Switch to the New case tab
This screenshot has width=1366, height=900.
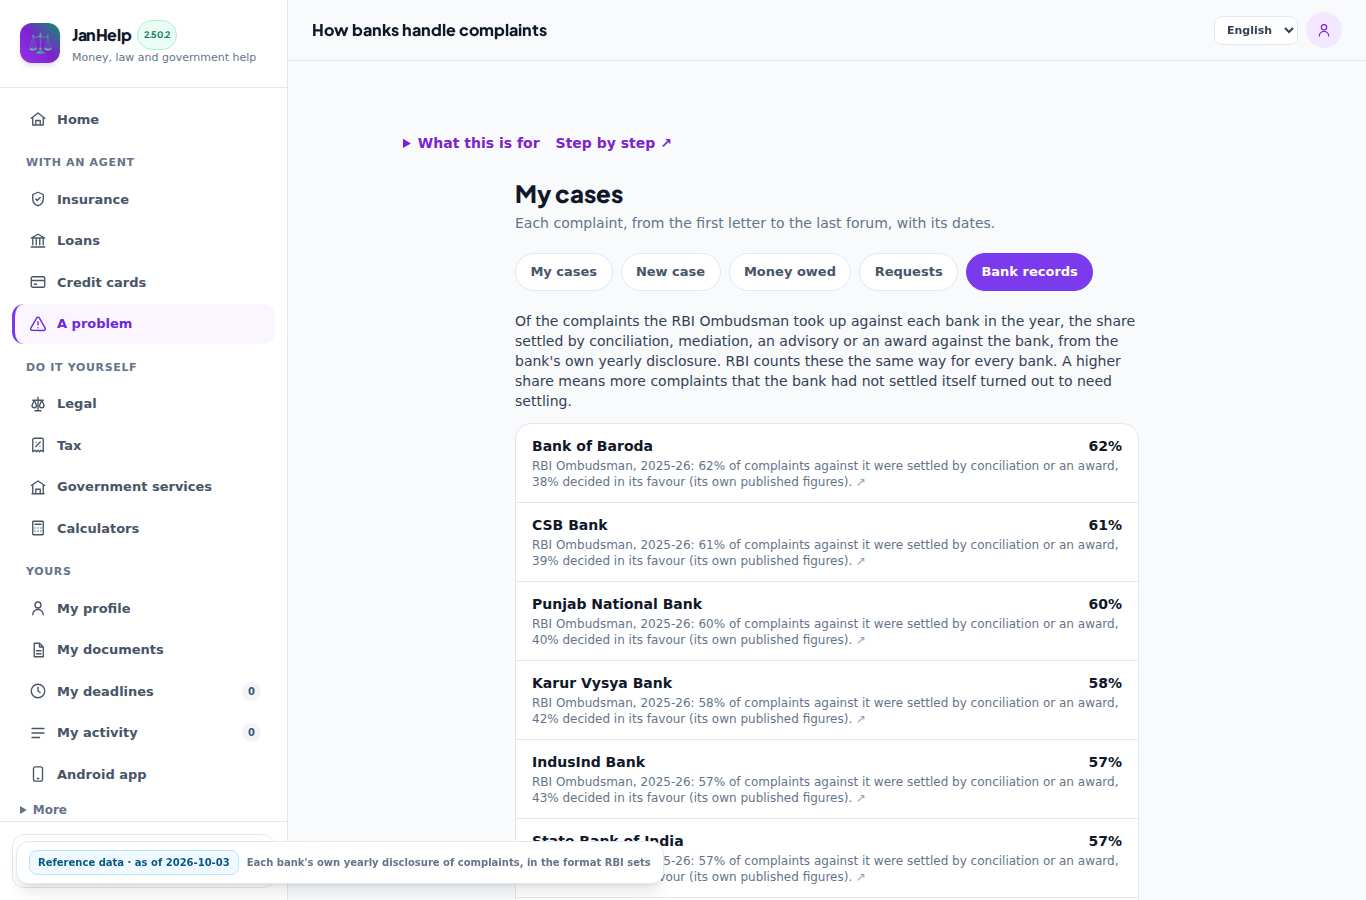[670, 272]
